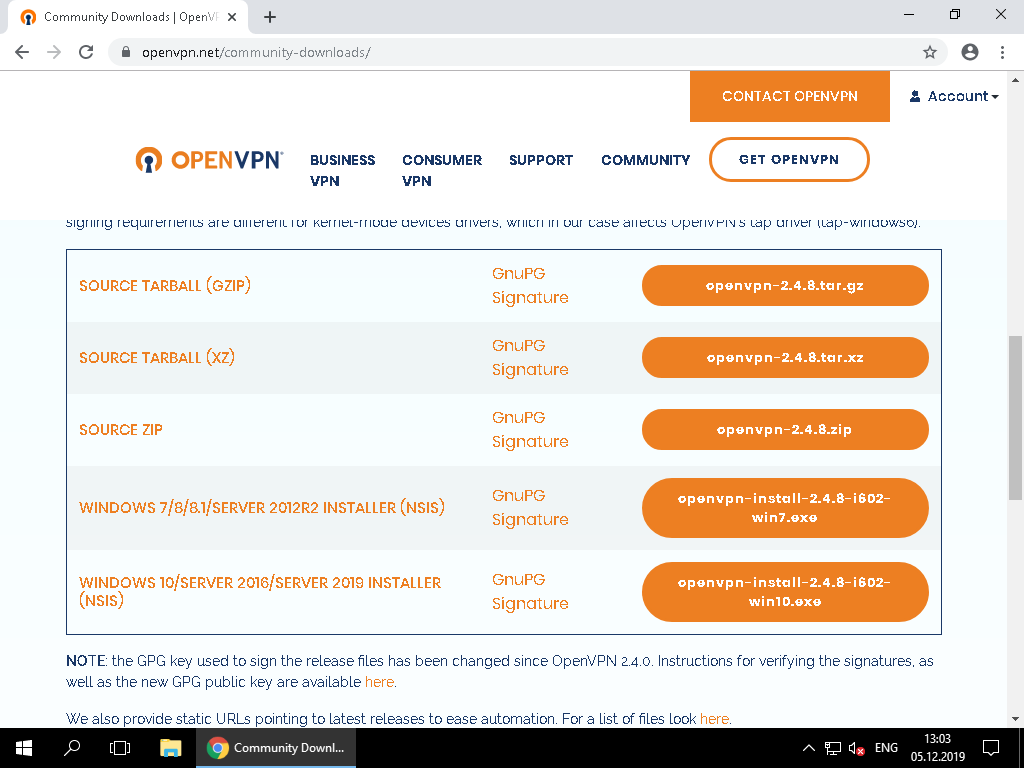Follow the 'here' link for GPG key instructions
The height and width of the screenshot is (768, 1024).
(x=379, y=682)
